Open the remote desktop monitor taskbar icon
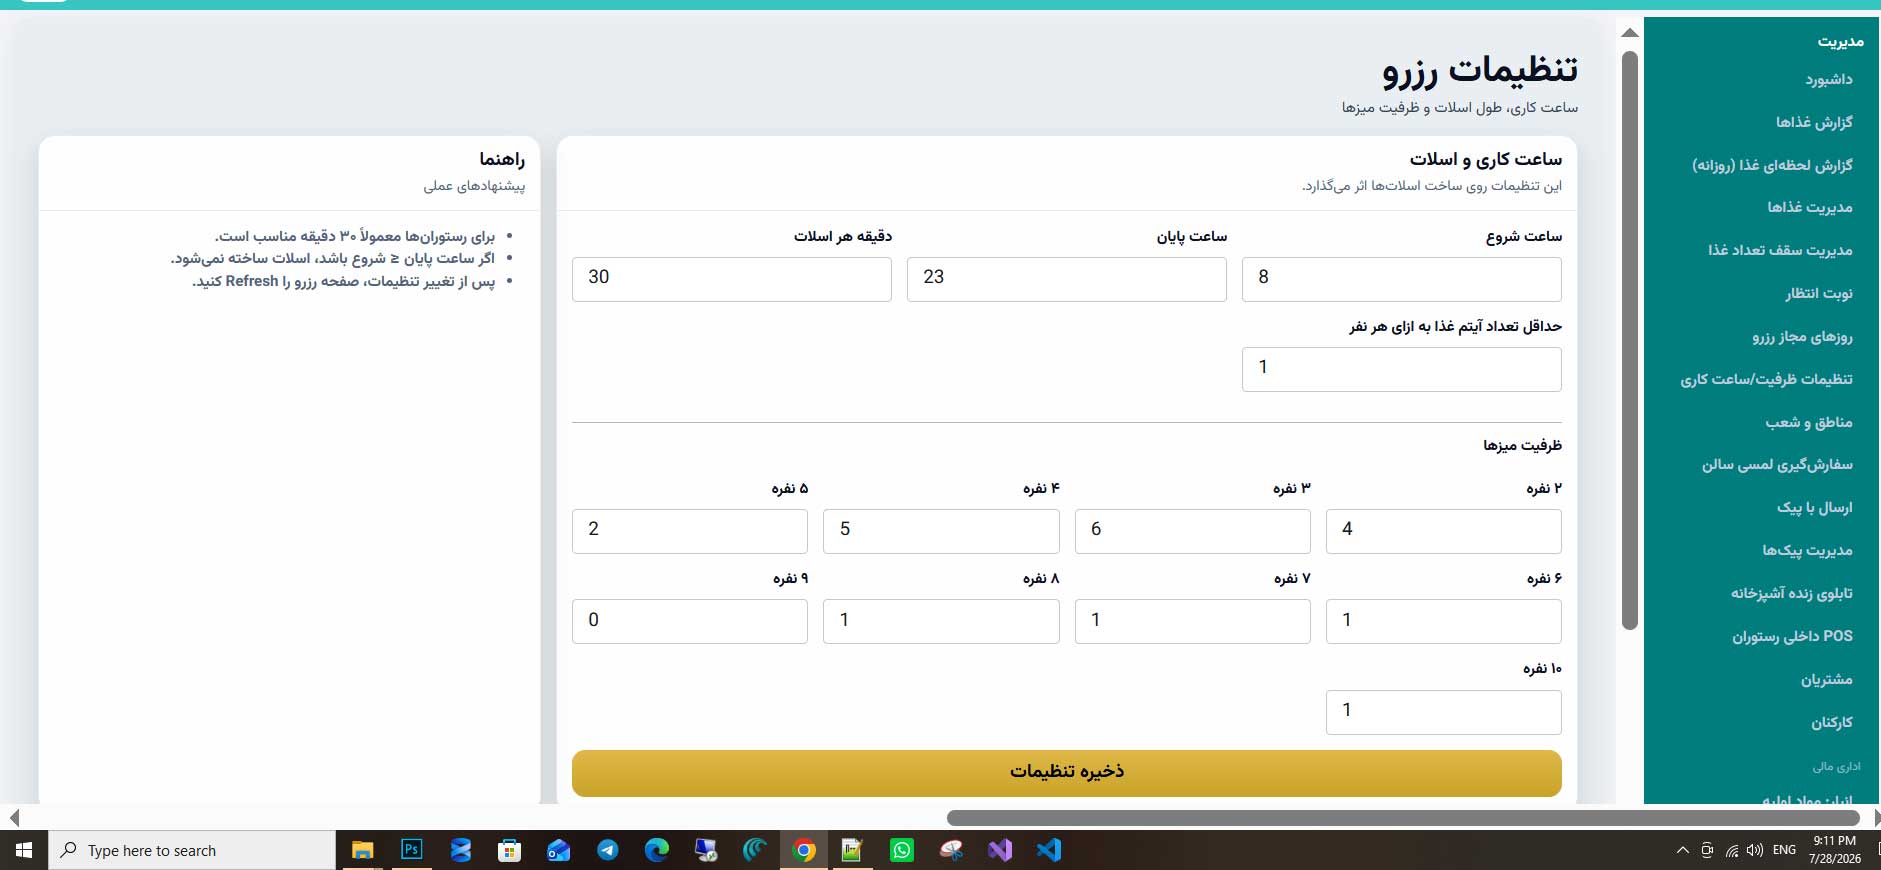 [x=706, y=850]
